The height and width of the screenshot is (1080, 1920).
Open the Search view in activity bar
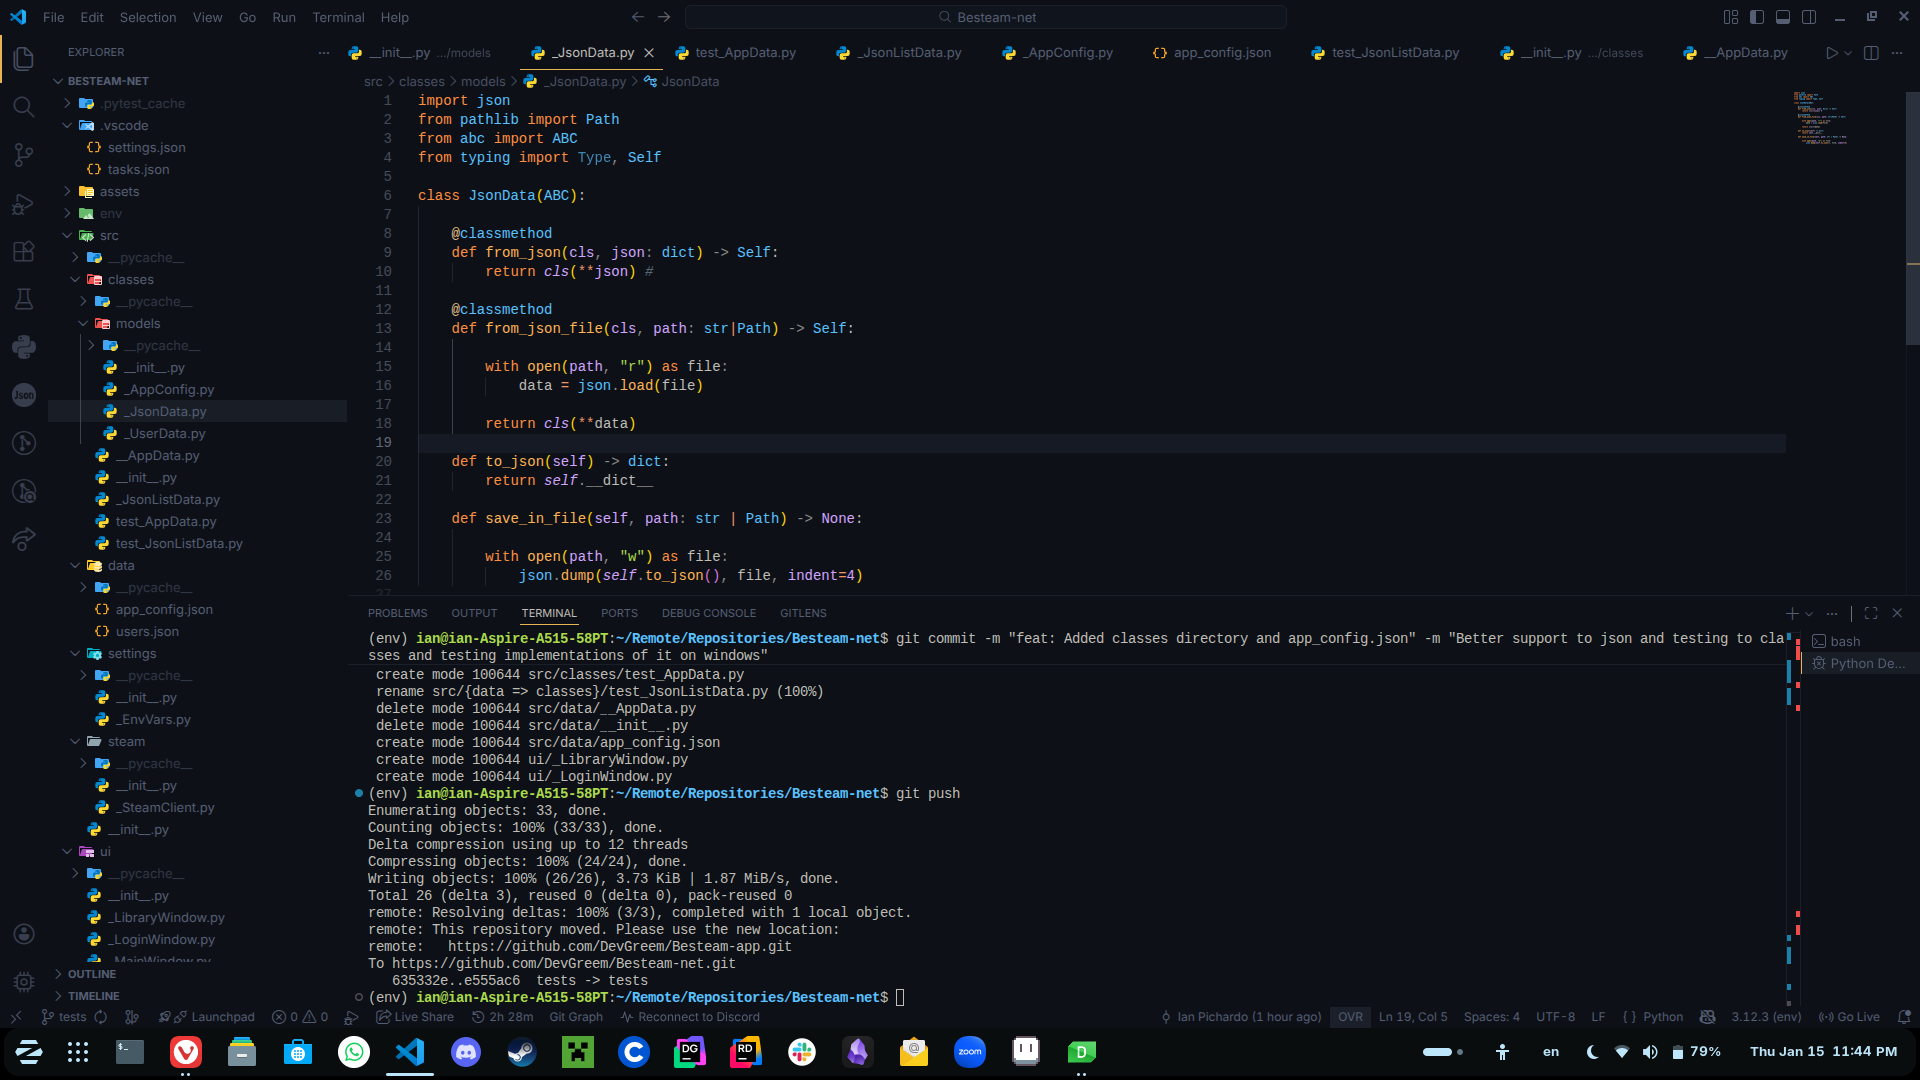[x=24, y=107]
